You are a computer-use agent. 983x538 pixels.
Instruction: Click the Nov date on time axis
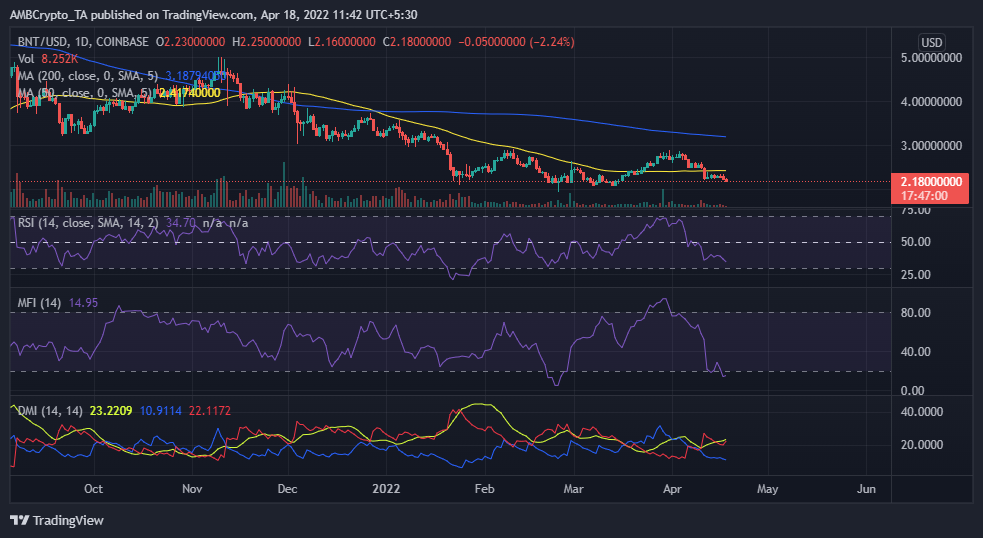(x=192, y=488)
